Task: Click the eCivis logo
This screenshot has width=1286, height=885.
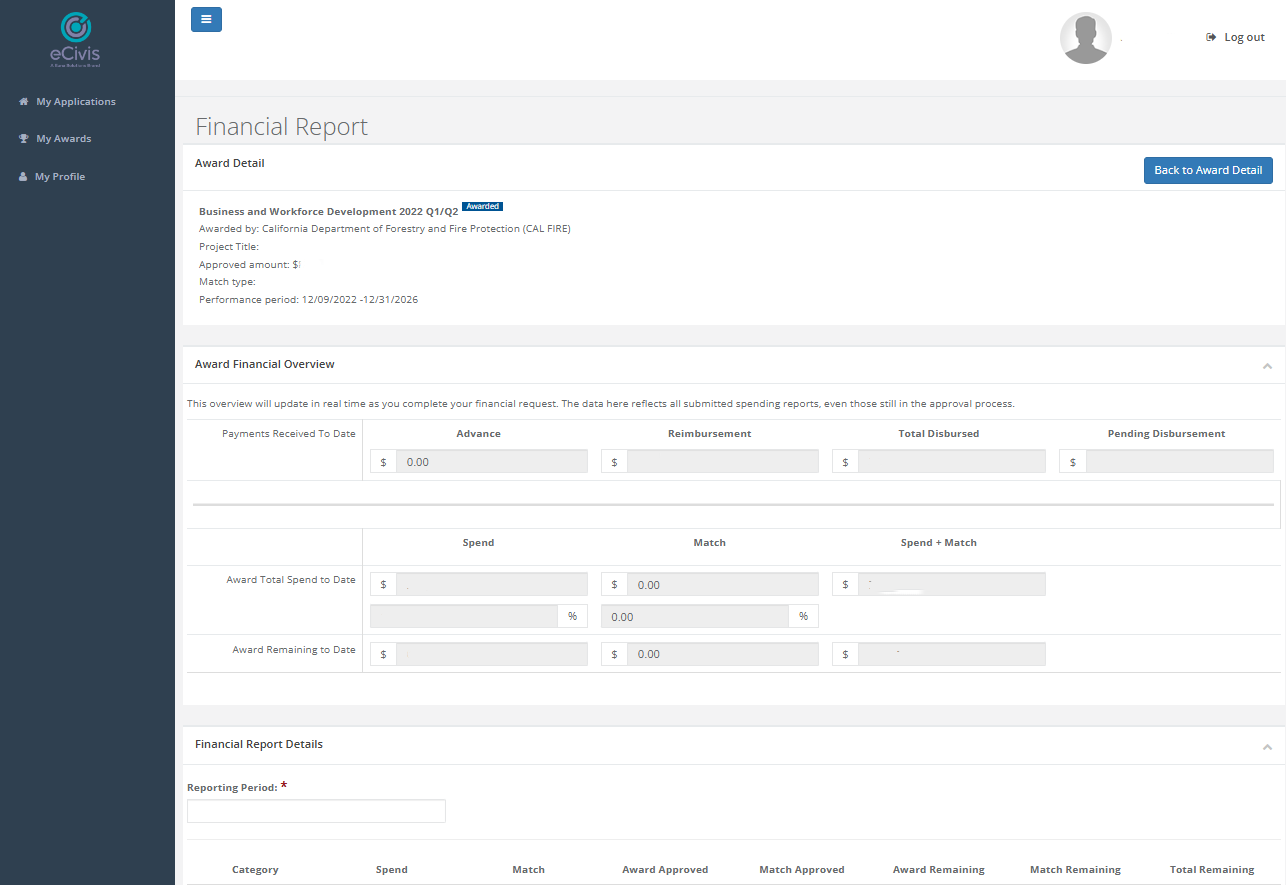Action: [x=75, y=40]
